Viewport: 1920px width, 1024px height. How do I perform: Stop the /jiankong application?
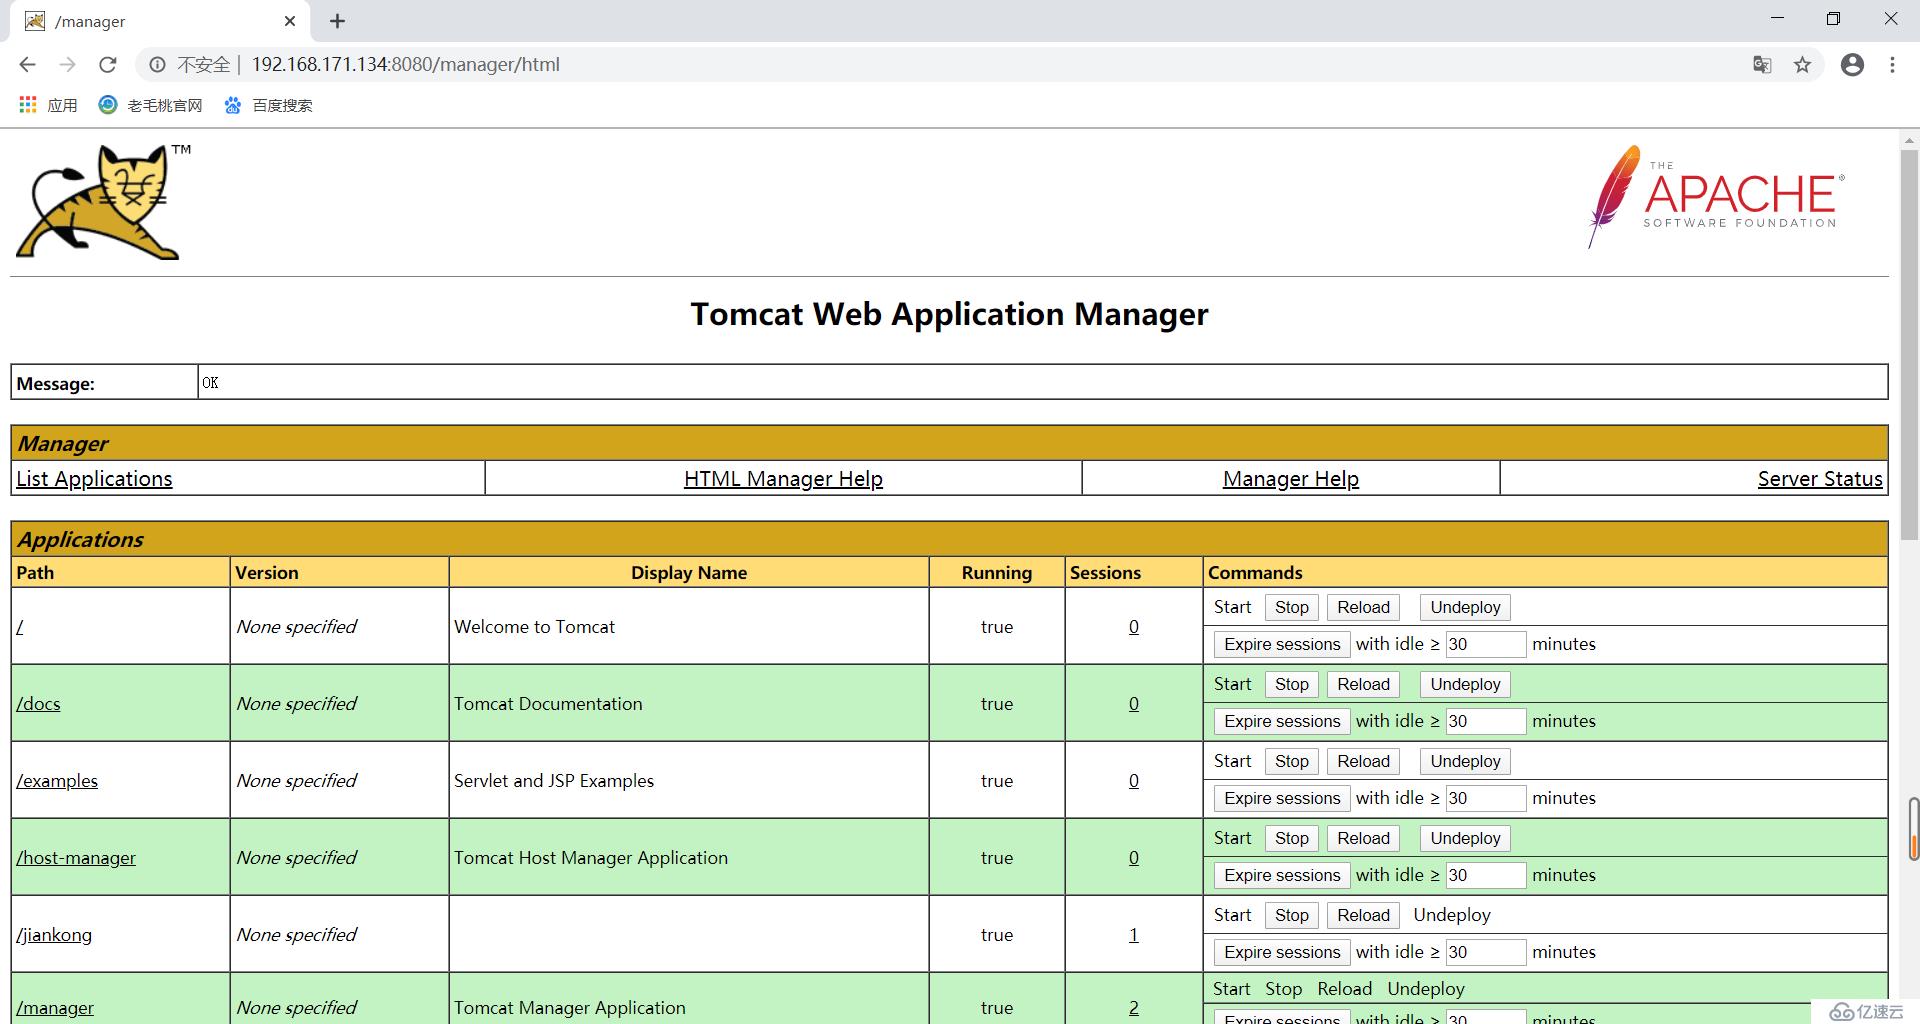(x=1291, y=915)
